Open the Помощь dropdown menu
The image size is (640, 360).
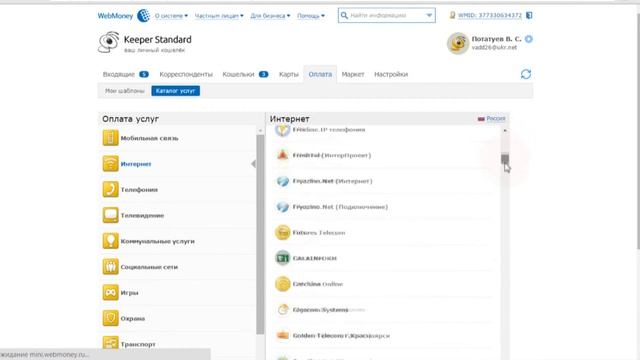pyautogui.click(x=311, y=16)
